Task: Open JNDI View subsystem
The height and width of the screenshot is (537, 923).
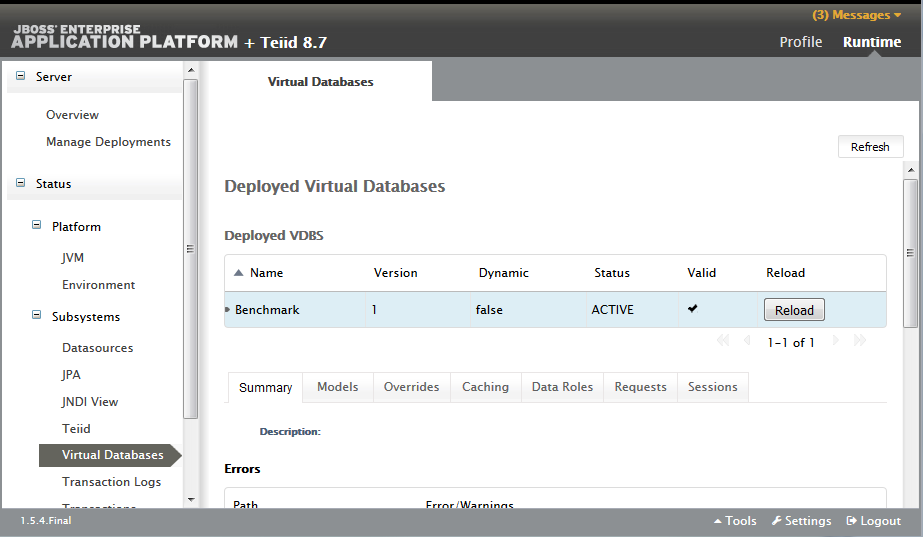Action: tap(90, 402)
